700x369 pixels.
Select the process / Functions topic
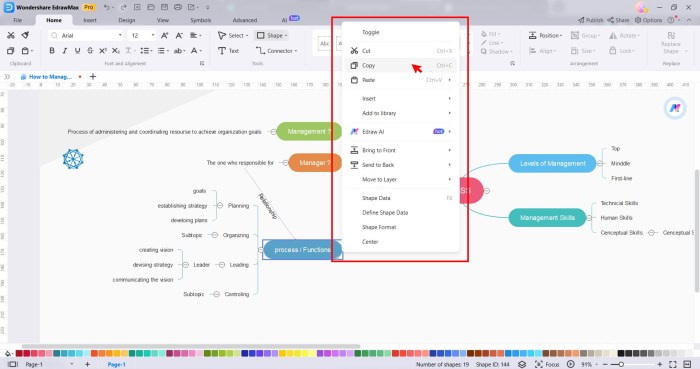pyautogui.click(x=302, y=250)
